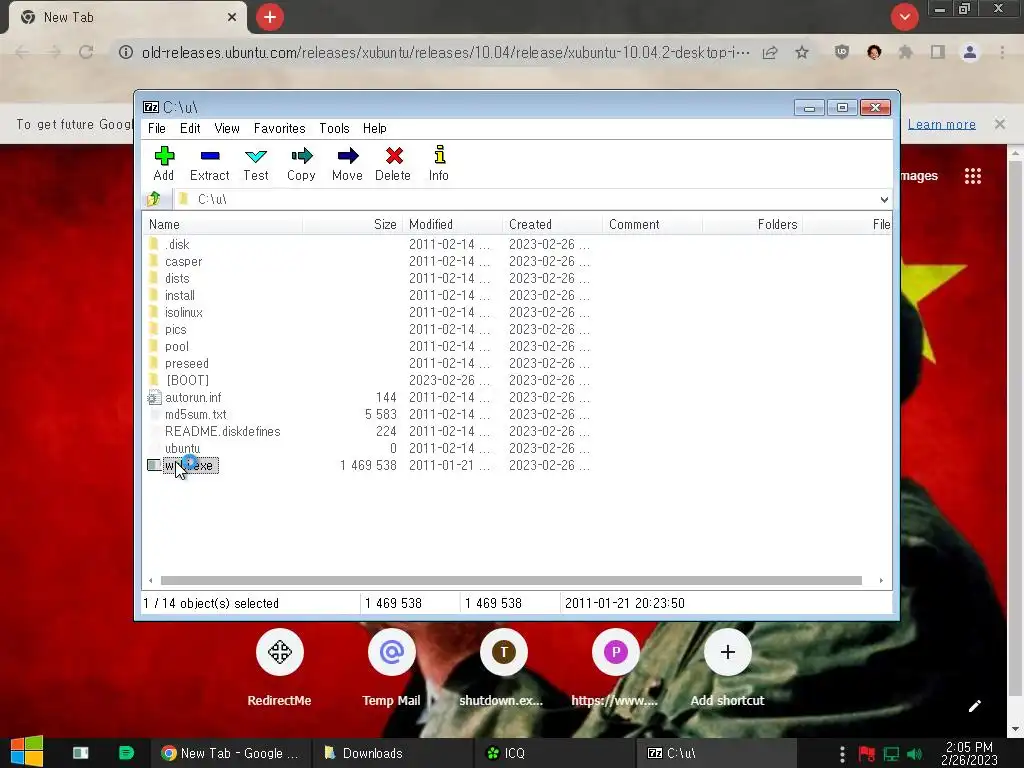Image resolution: width=1024 pixels, height=768 pixels.
Task: Open the Info tool in 7-Zip
Action: pyautogui.click(x=439, y=163)
